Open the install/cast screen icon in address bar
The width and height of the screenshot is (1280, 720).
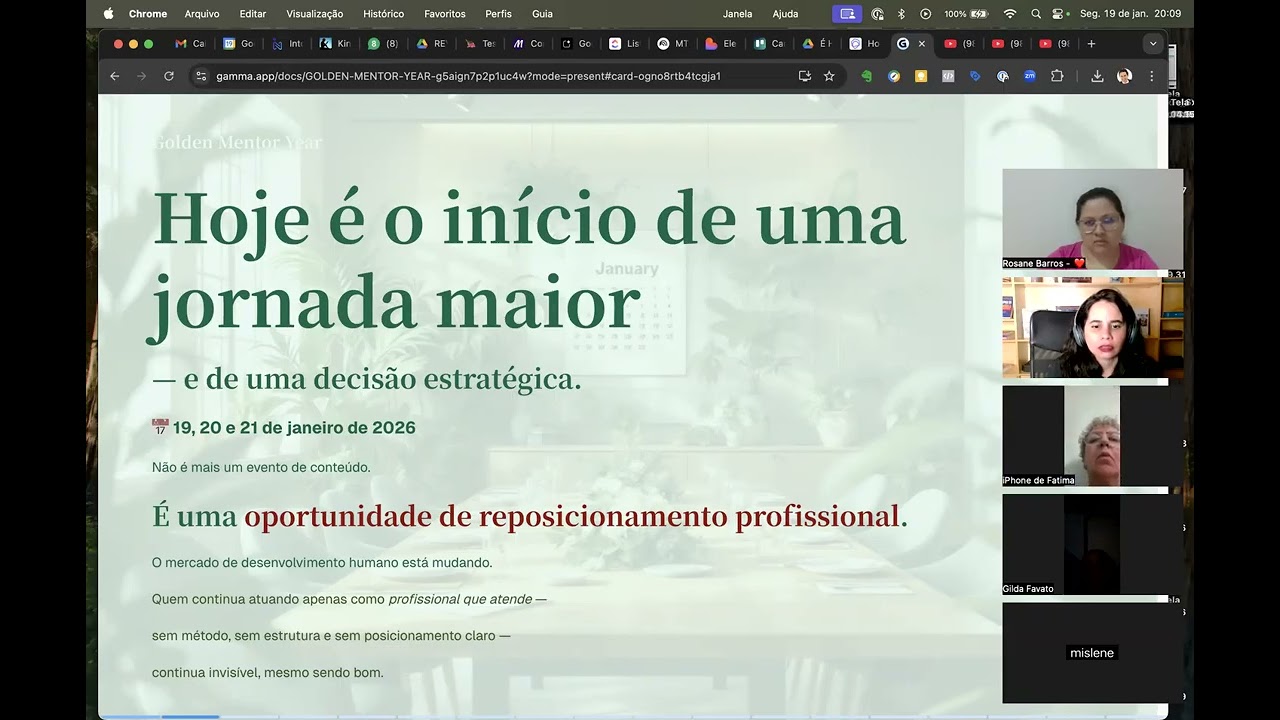(804, 76)
